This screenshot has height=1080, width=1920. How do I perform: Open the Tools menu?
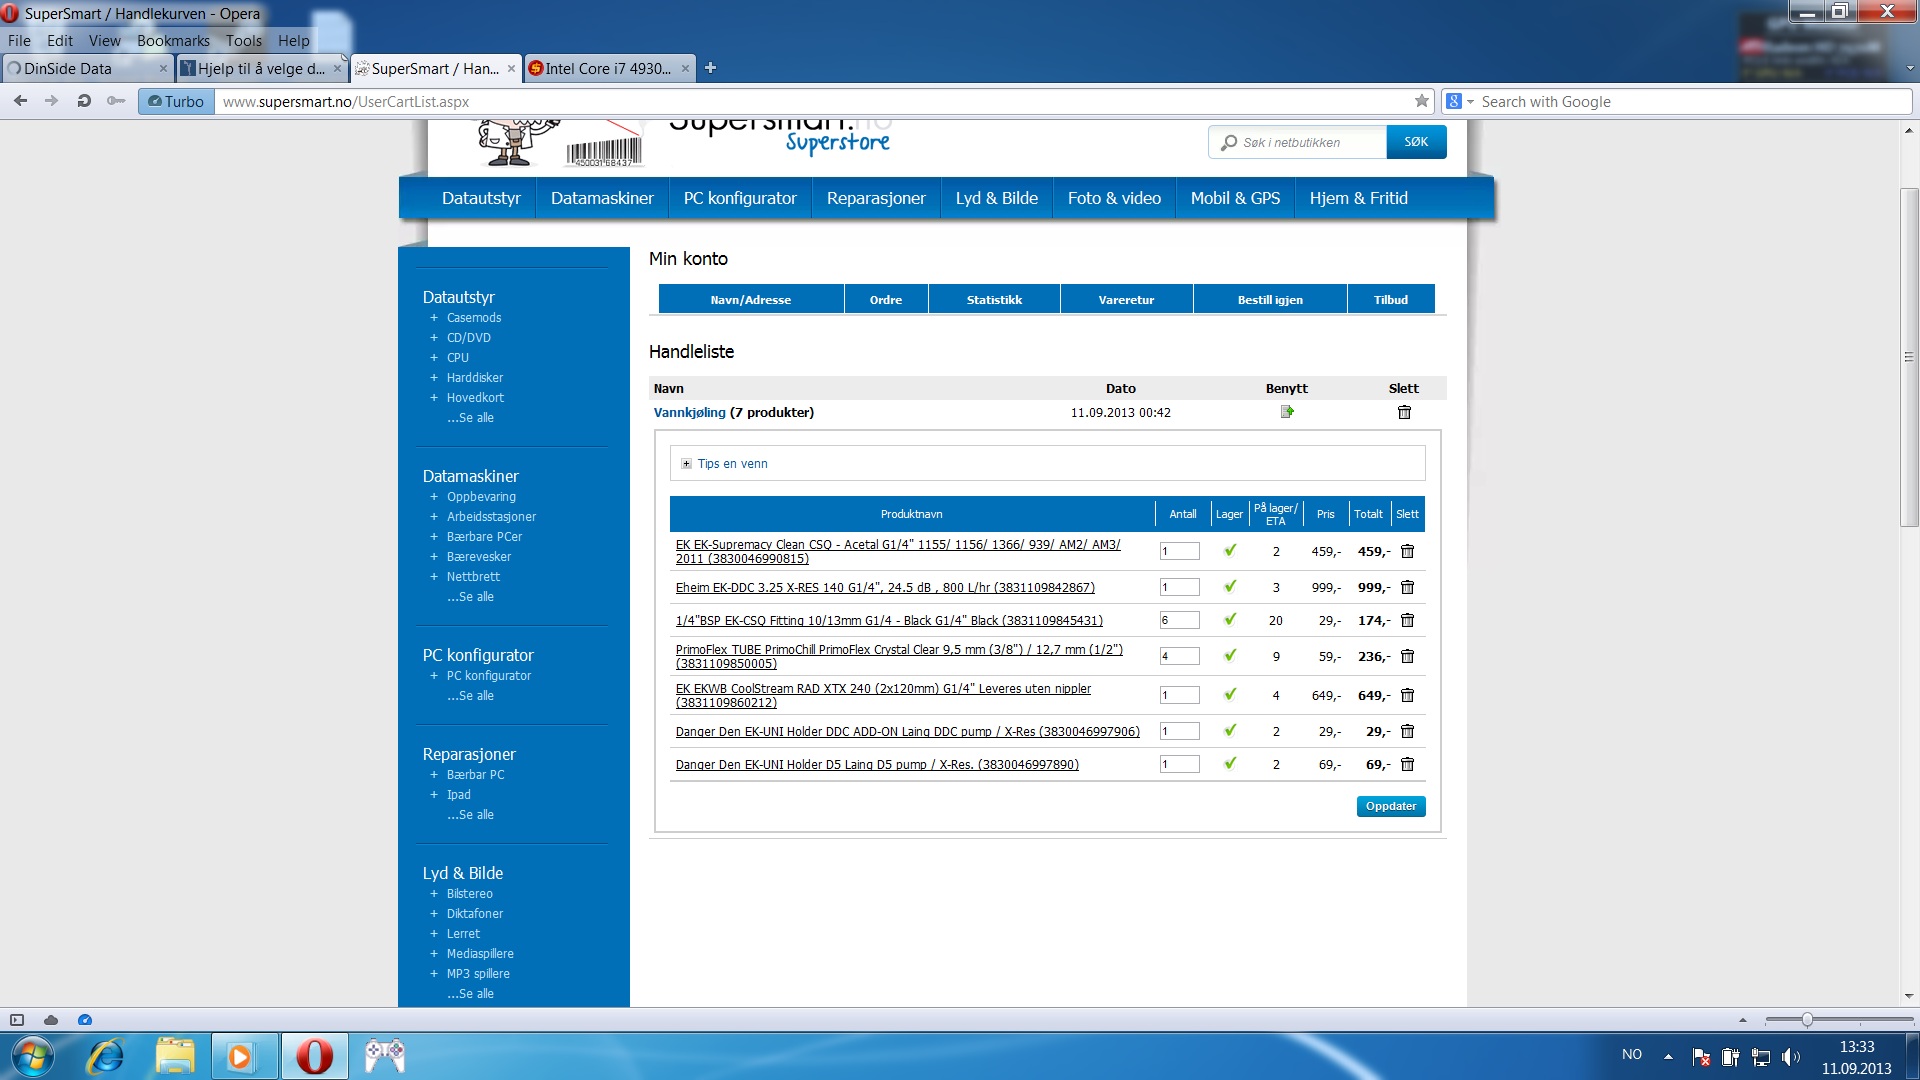click(243, 41)
